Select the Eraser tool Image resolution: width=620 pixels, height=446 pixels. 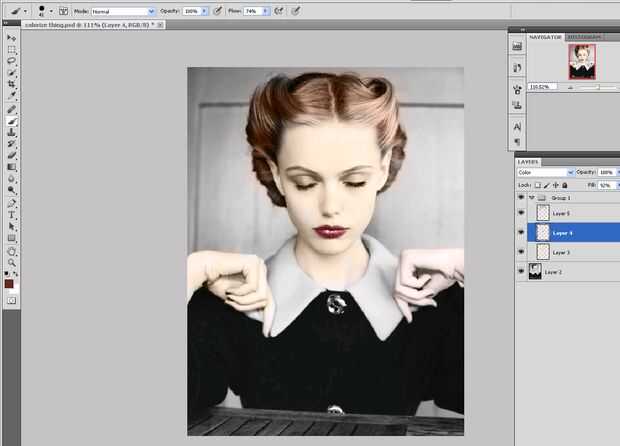(11, 155)
